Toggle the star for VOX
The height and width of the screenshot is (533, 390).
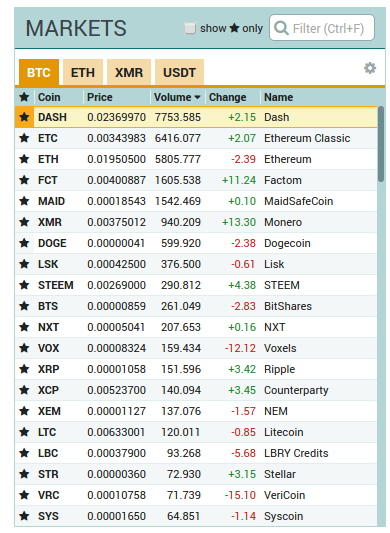tap(24, 348)
